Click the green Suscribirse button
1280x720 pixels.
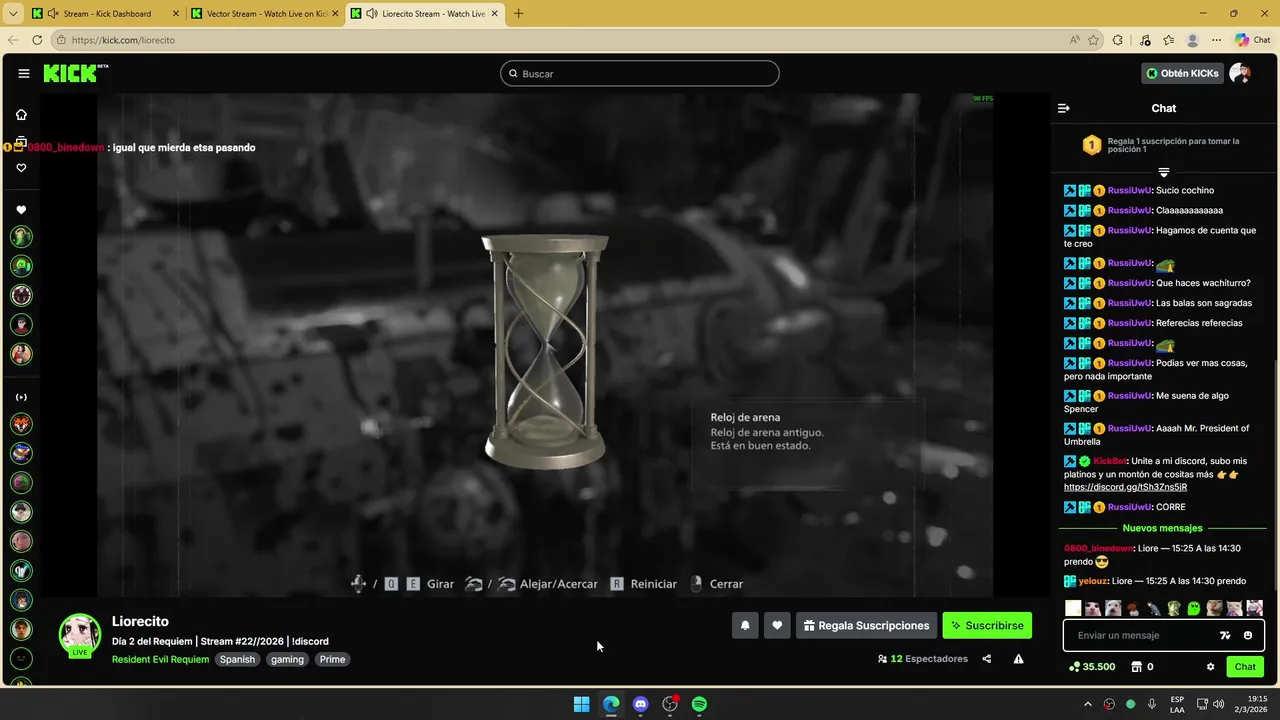tap(987, 625)
